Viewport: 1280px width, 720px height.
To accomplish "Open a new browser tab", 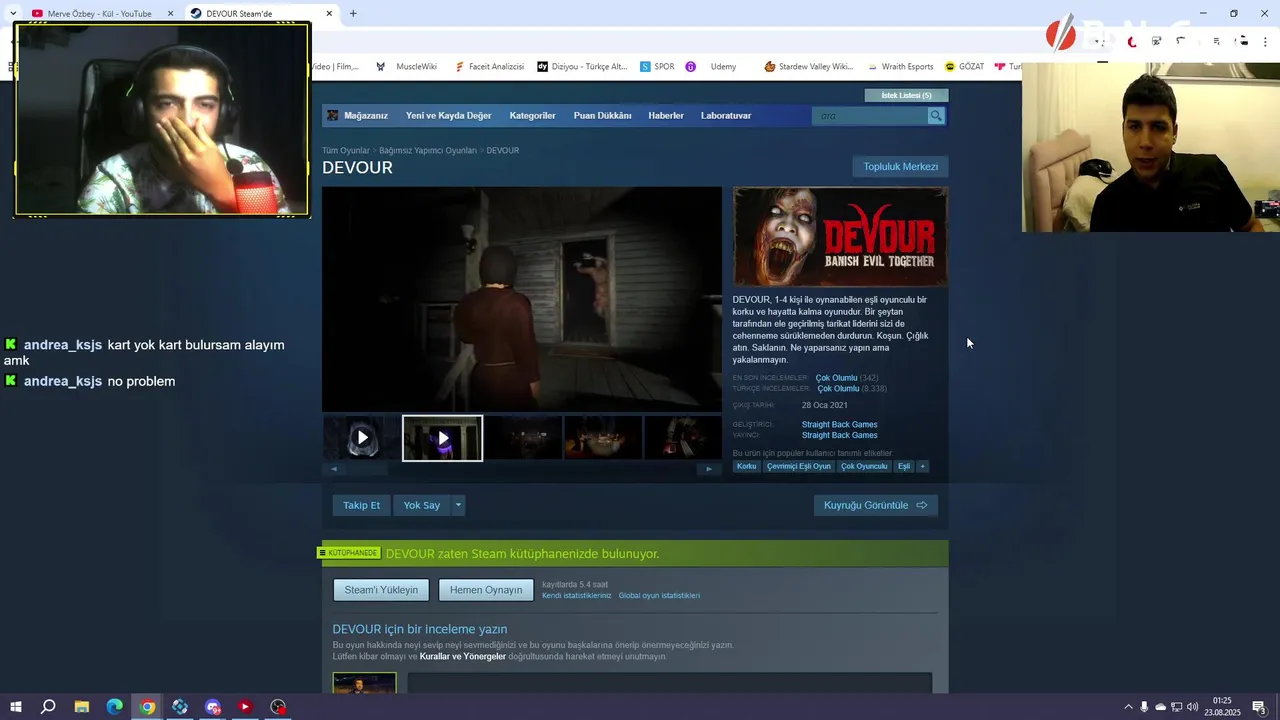I will (353, 13).
